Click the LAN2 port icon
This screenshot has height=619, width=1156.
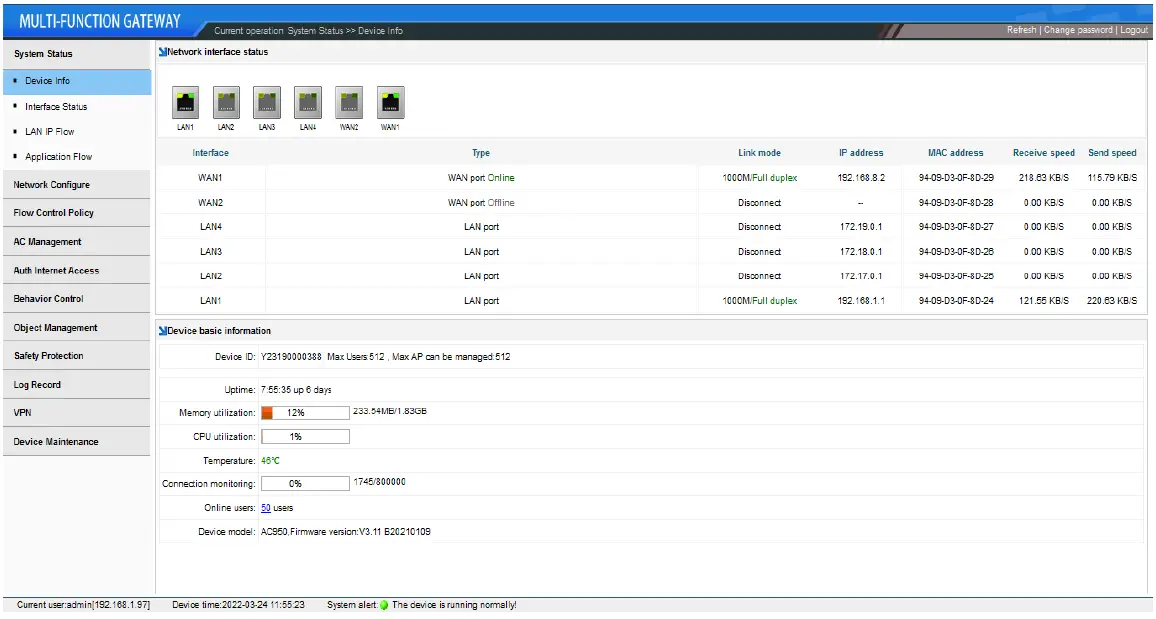coord(226,100)
